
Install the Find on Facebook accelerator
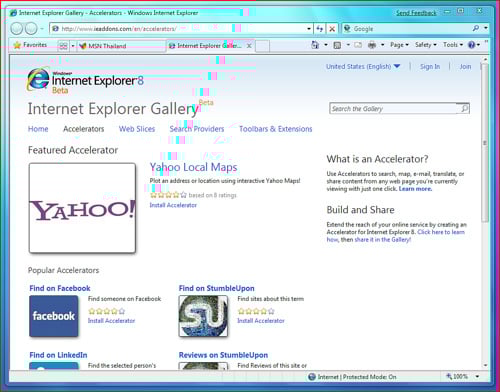tap(111, 321)
